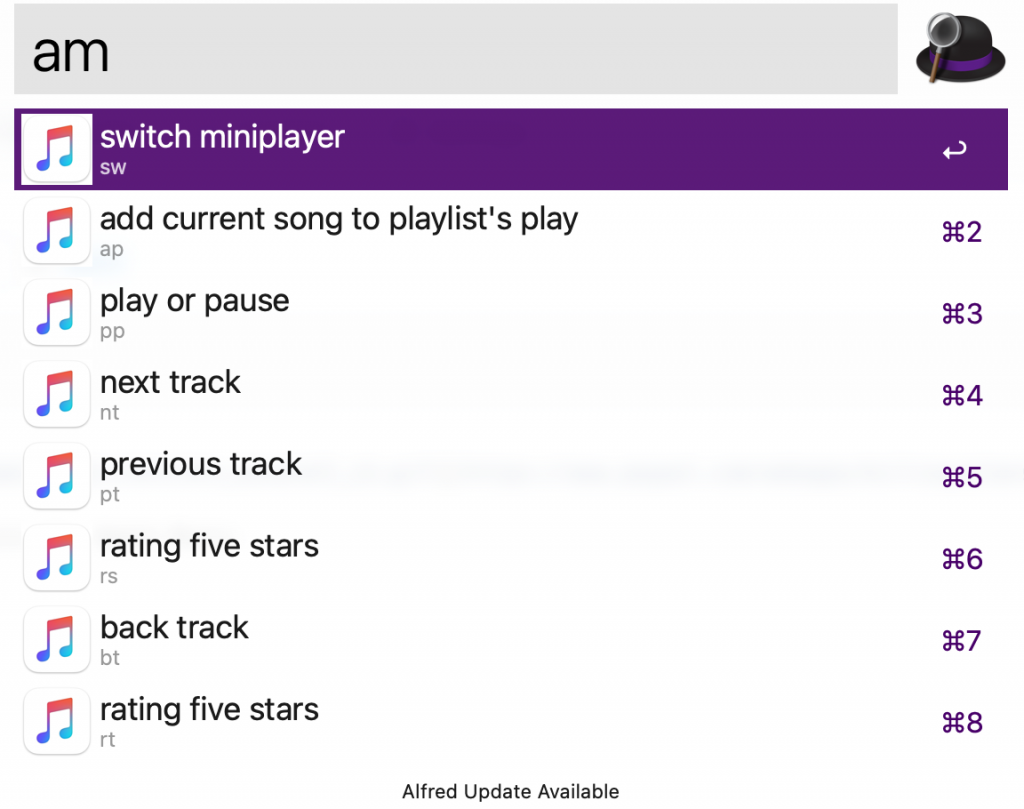Click the Alfred Update Available link
The width and height of the screenshot is (1024, 809).
click(x=511, y=791)
